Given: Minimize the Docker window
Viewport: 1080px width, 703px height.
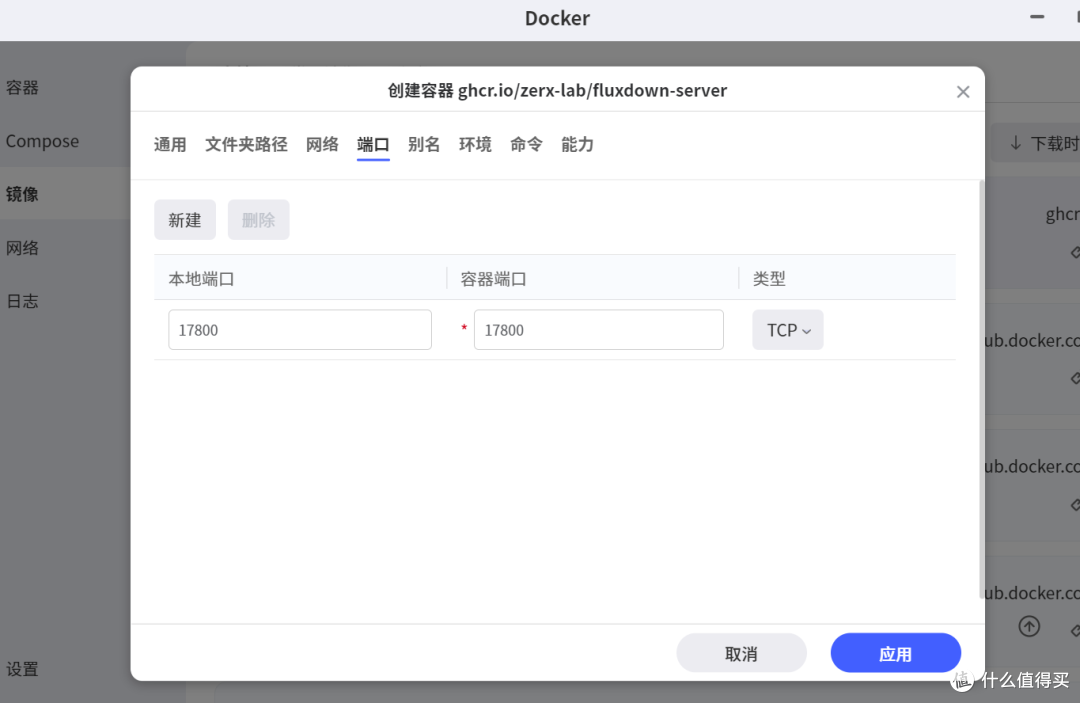Looking at the screenshot, I should pyautogui.click(x=1037, y=17).
